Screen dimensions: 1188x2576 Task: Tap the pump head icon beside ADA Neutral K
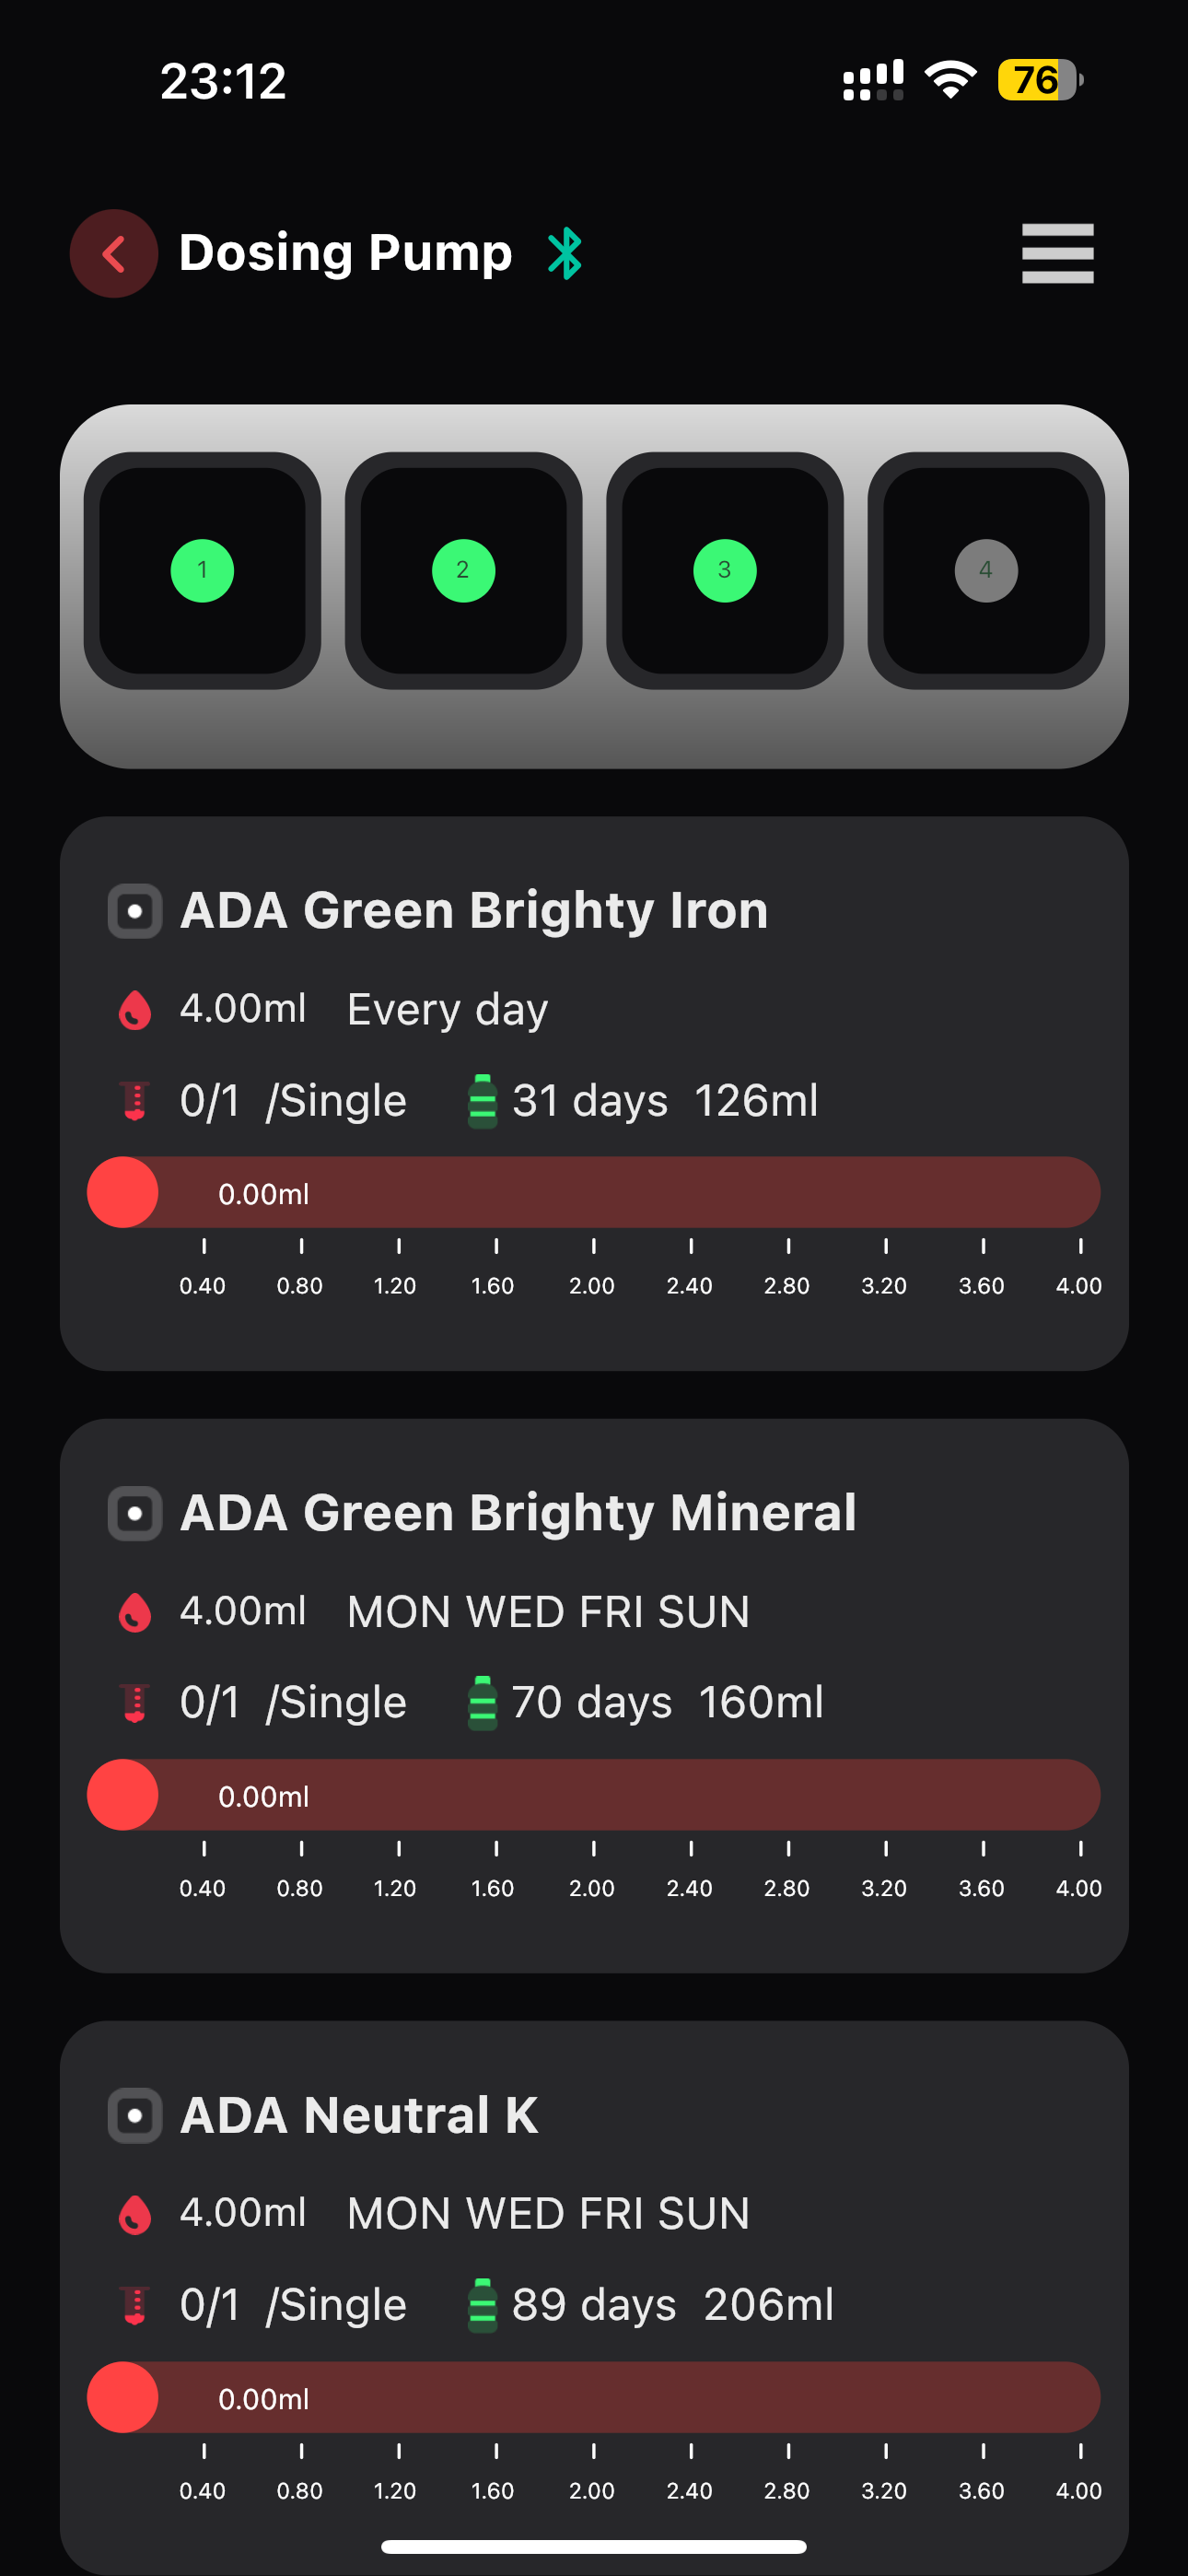pyautogui.click(x=135, y=2115)
